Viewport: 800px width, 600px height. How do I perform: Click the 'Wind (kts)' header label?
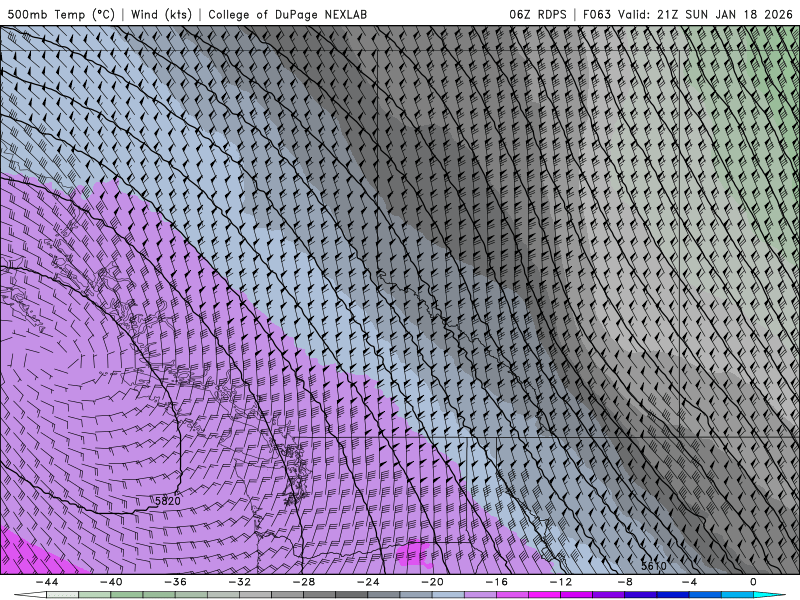[161, 14]
